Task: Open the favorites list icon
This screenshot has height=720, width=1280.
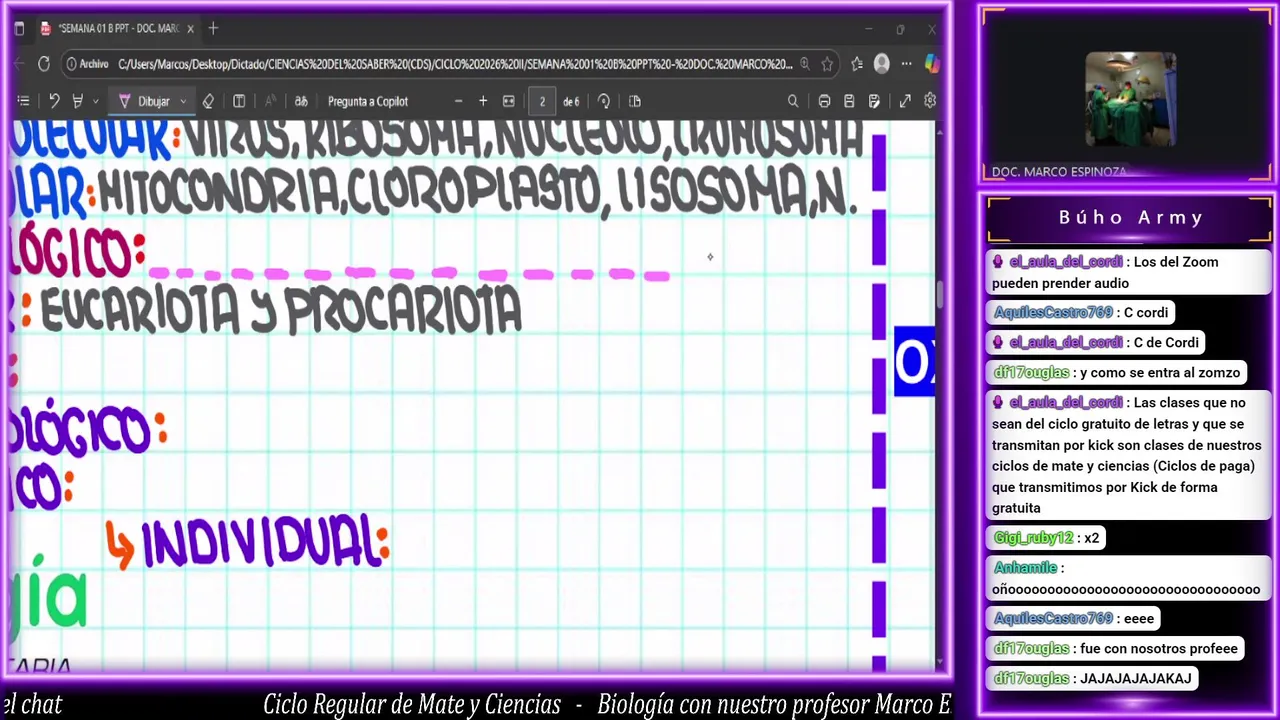Action: pos(857,64)
